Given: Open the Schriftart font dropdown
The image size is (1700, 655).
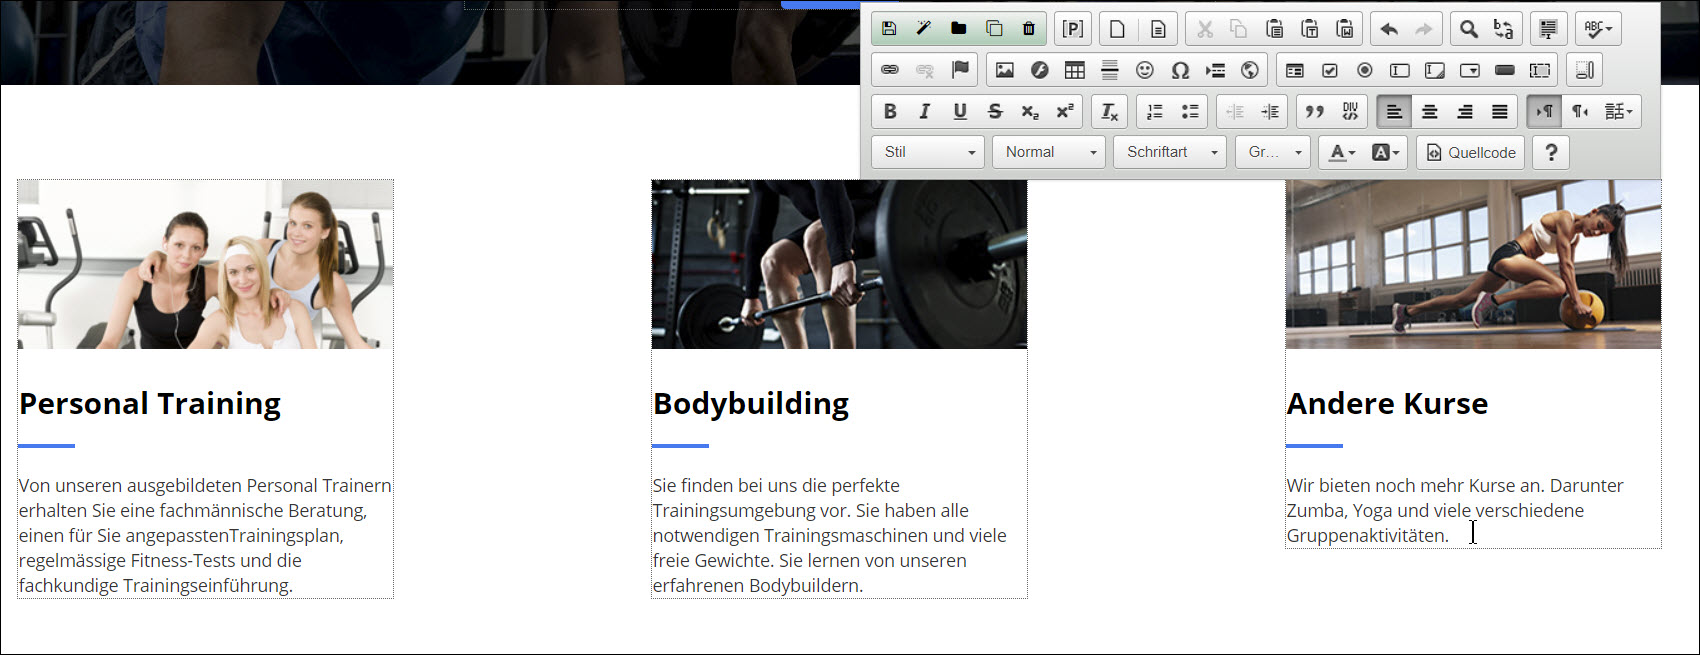Looking at the screenshot, I should tap(1170, 152).
